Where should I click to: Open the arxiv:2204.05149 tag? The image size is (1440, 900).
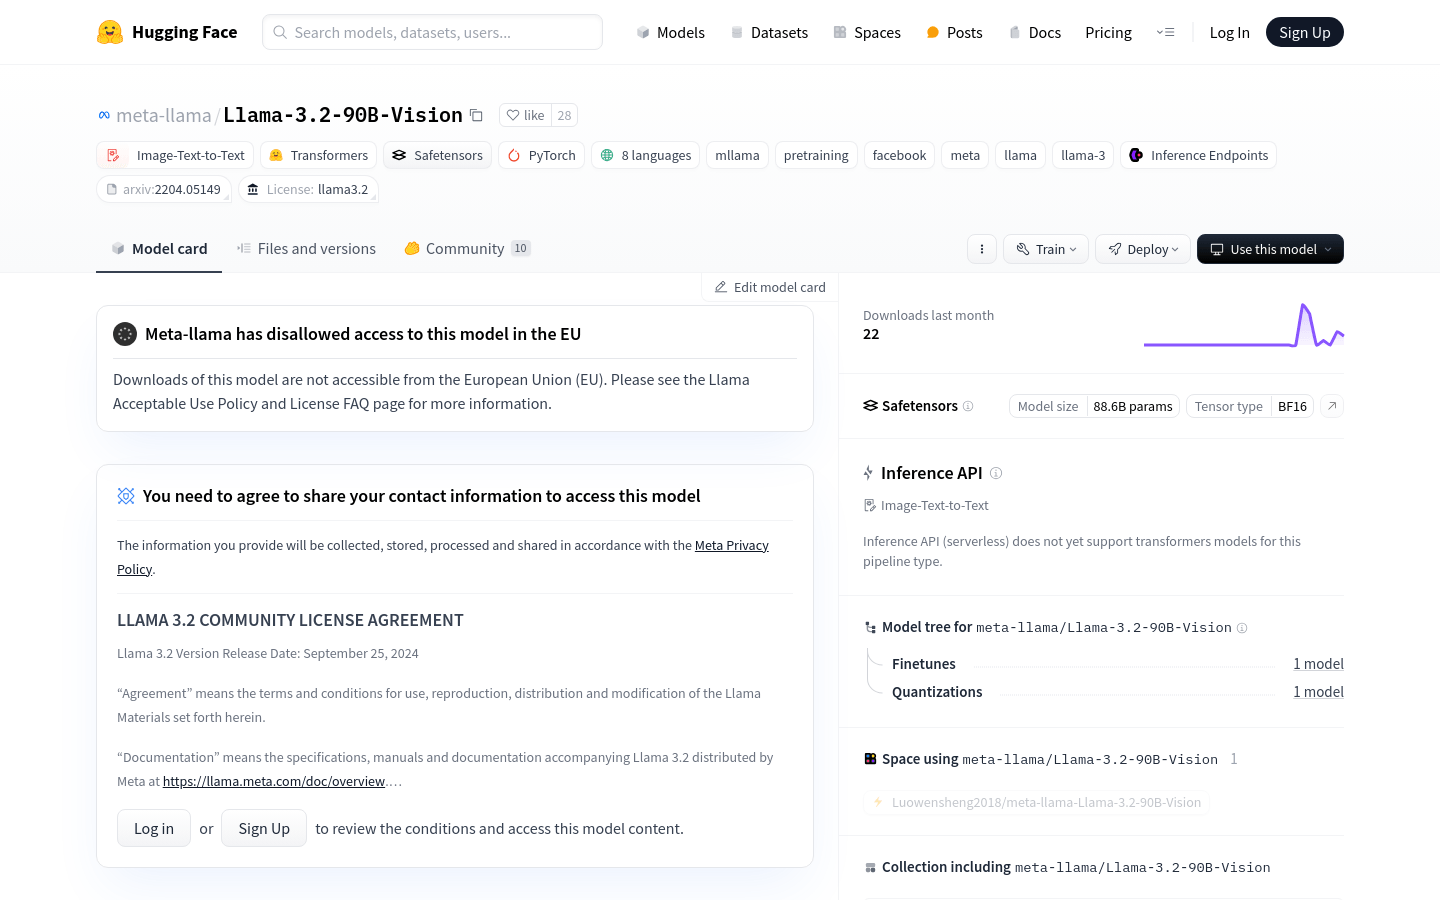[164, 189]
